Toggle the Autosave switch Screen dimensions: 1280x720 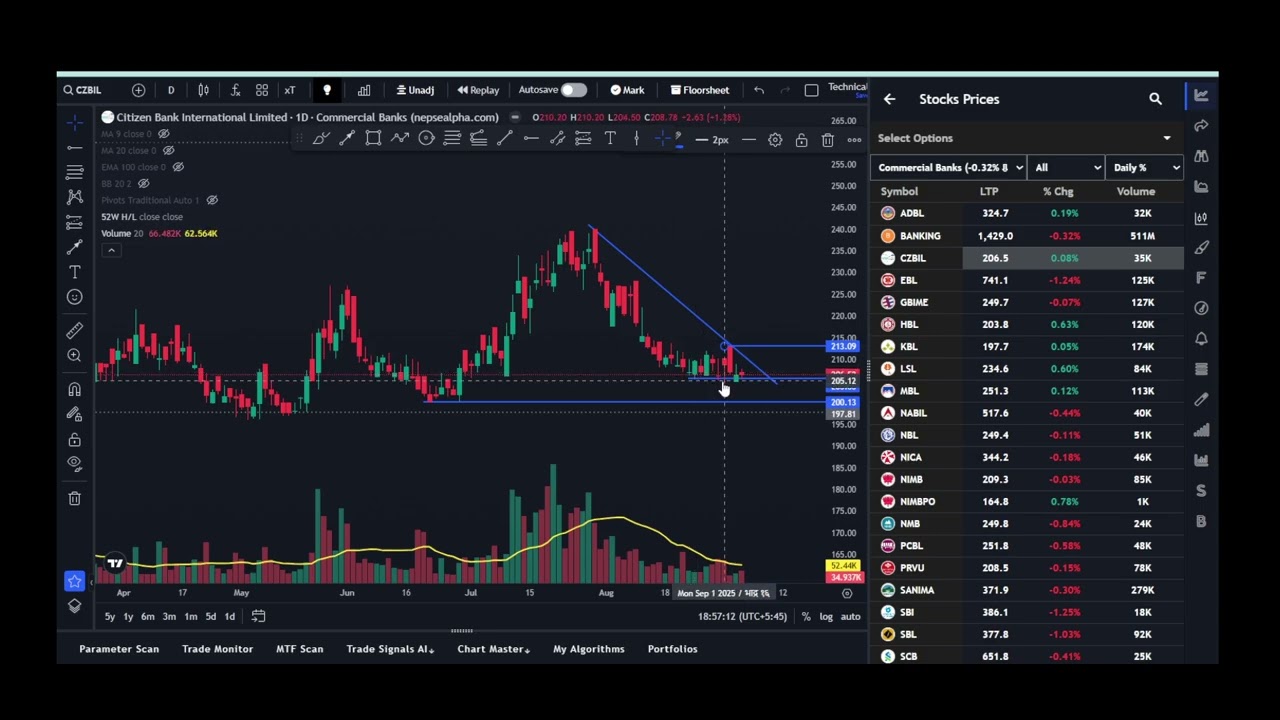573,90
